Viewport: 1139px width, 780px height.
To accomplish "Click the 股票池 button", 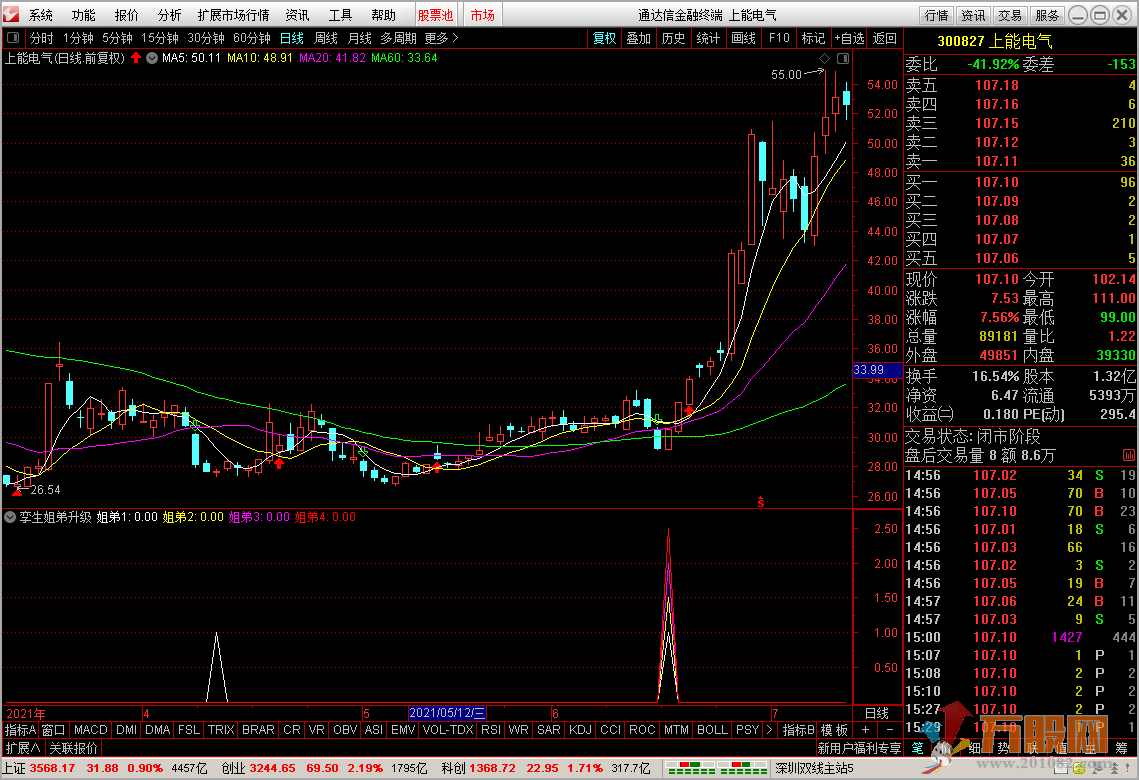I will pyautogui.click(x=435, y=15).
